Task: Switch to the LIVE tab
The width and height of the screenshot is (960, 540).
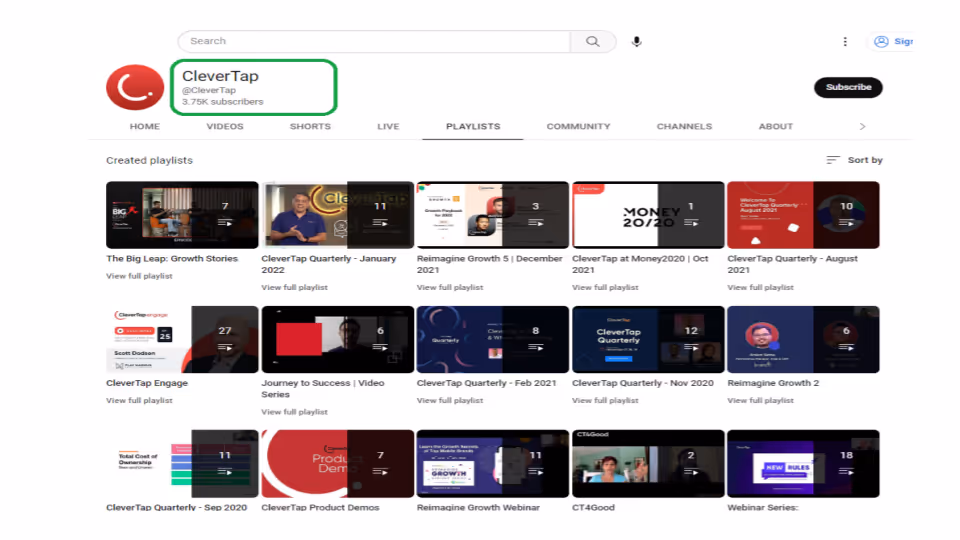Action: [388, 126]
